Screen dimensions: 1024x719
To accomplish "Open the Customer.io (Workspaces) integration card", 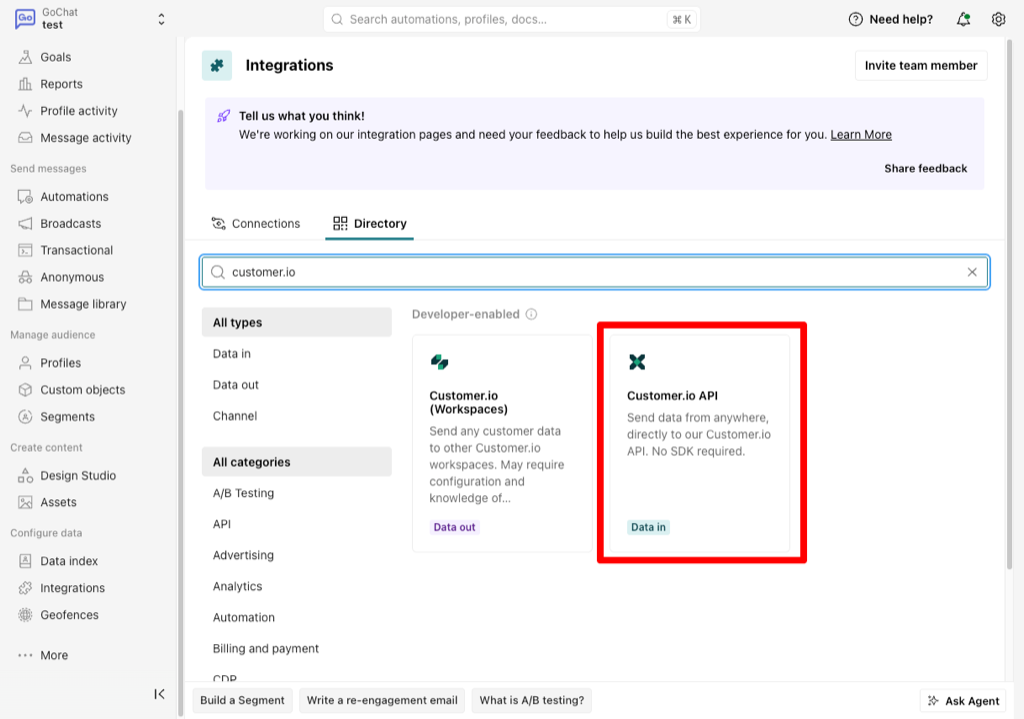I will 502,443.
